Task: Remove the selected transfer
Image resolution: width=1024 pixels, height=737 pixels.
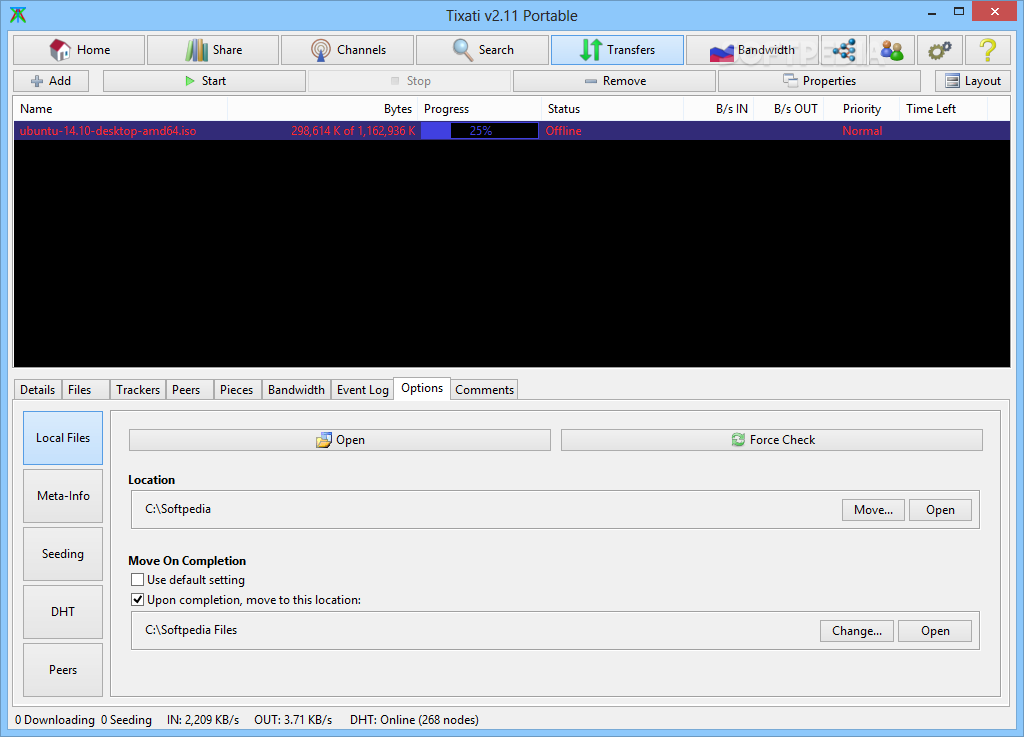Action: [x=615, y=81]
